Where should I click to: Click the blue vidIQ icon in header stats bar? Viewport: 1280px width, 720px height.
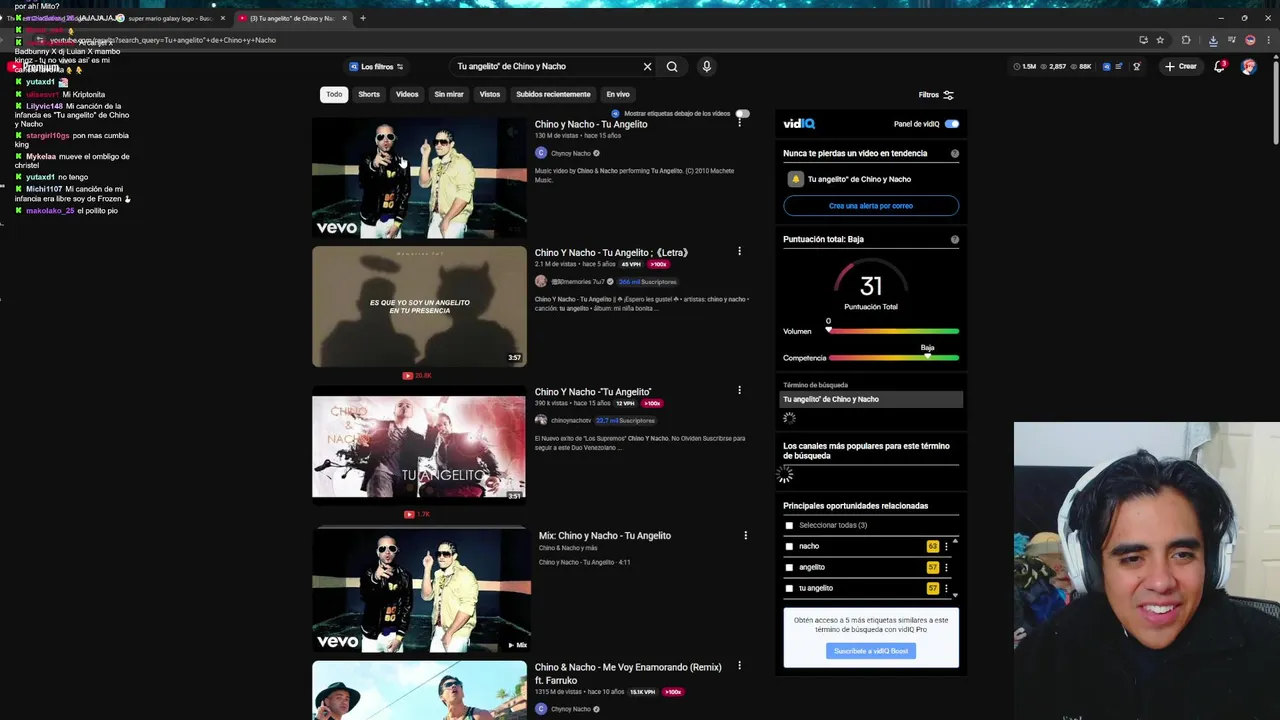pos(1106,67)
